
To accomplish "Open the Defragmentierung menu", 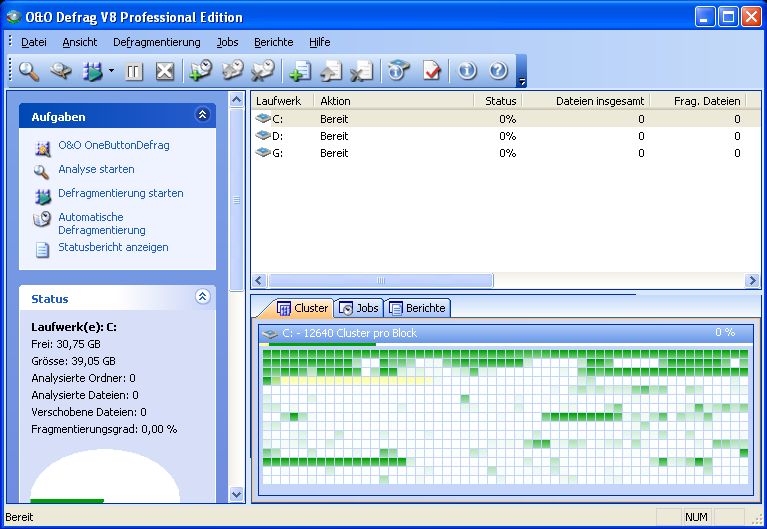I will click(x=156, y=42).
